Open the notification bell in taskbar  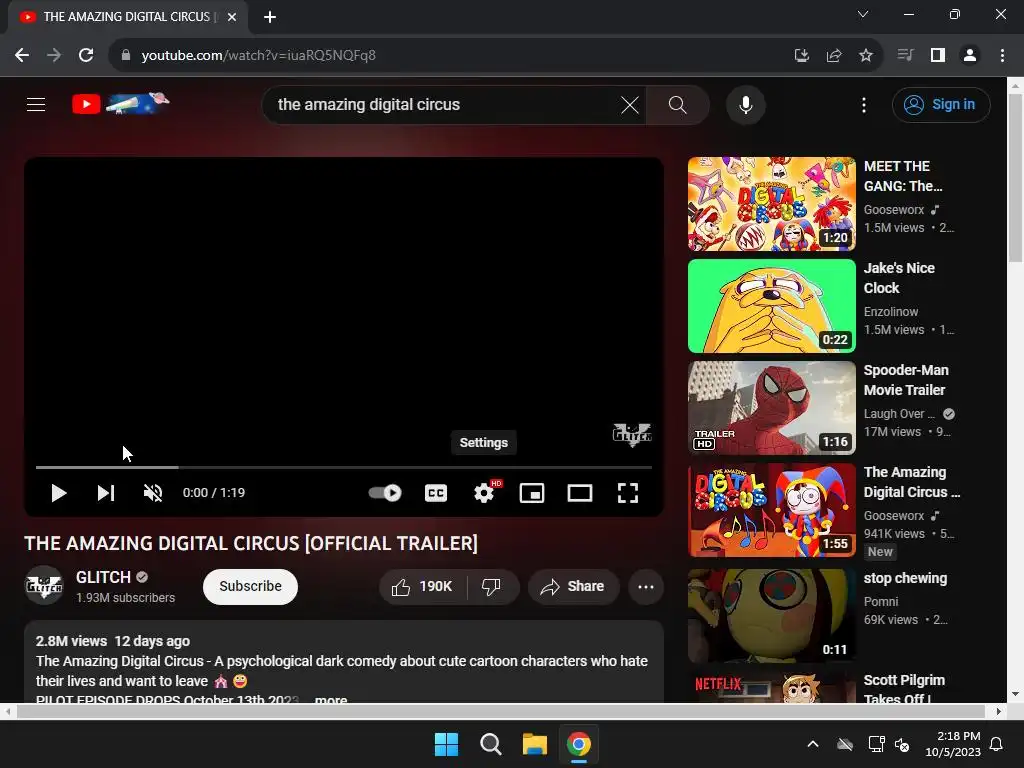(x=997, y=744)
